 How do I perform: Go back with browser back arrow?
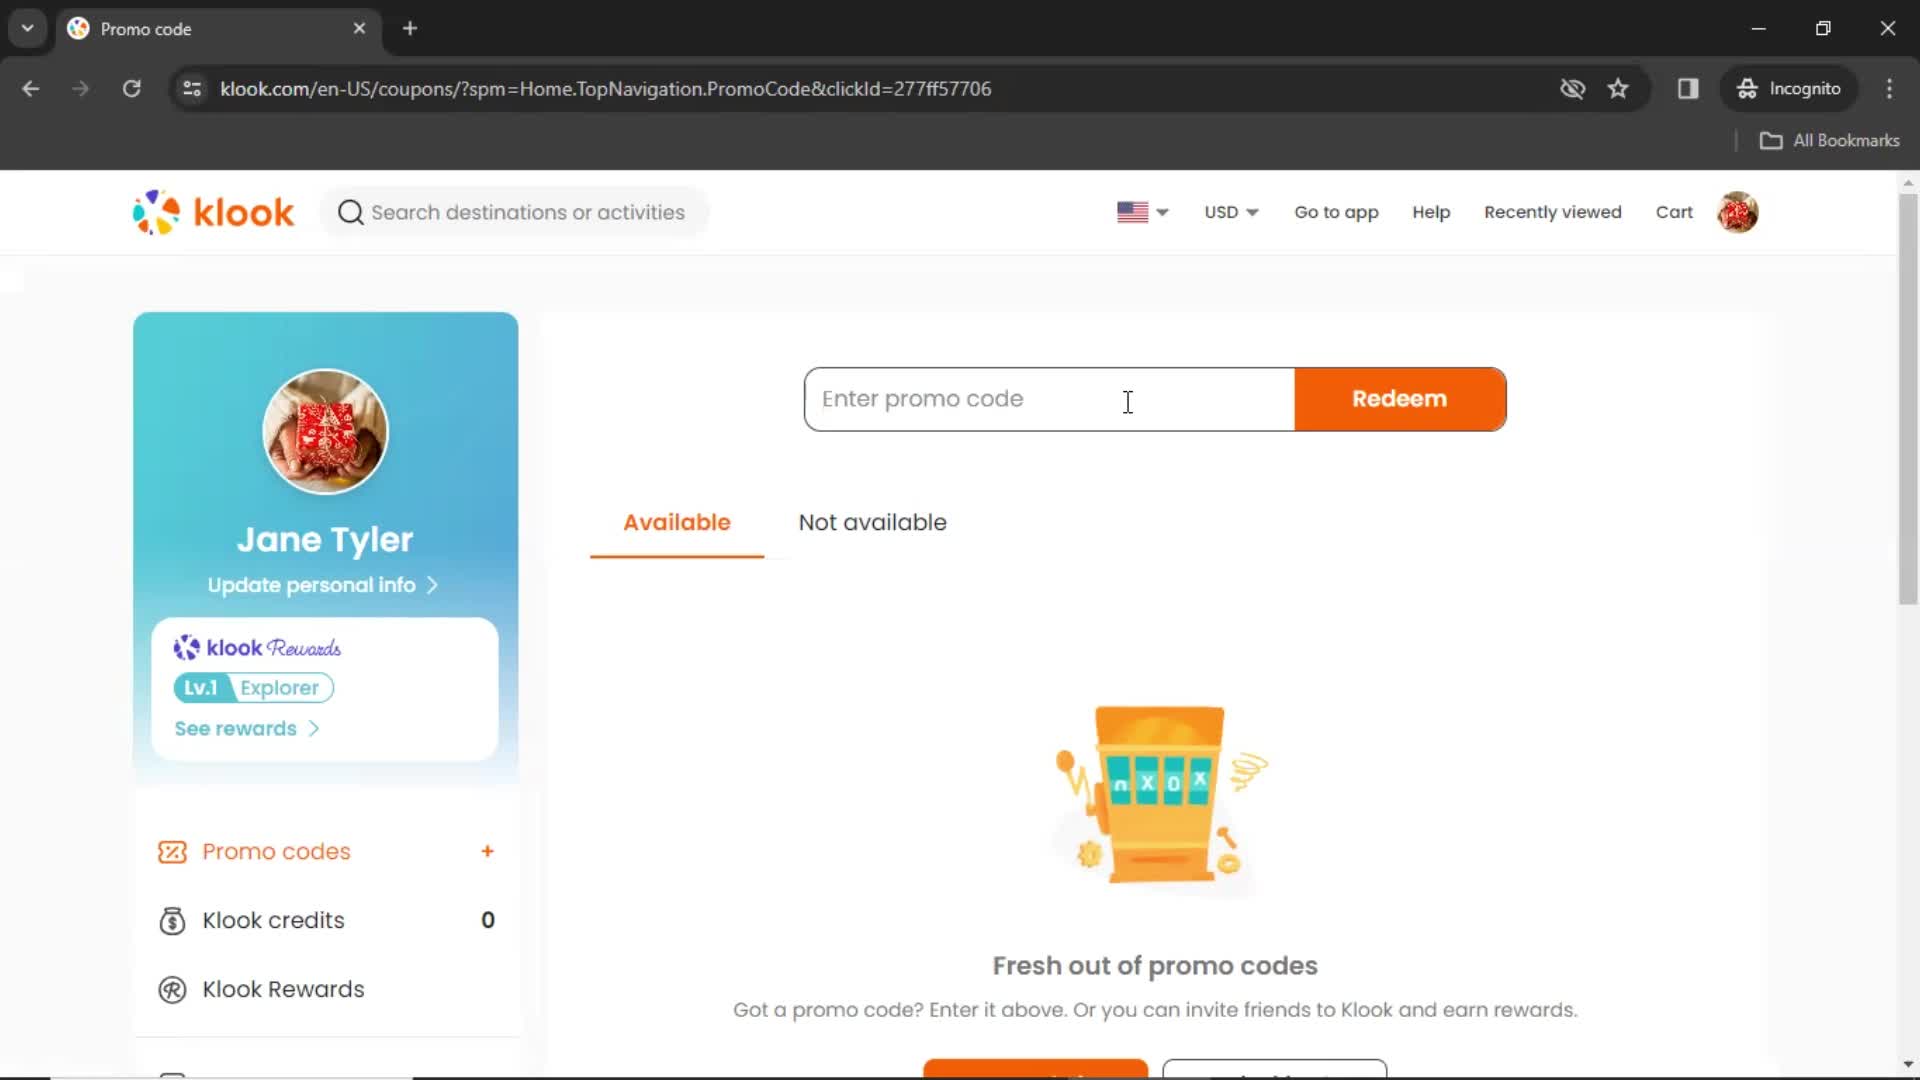click(30, 88)
